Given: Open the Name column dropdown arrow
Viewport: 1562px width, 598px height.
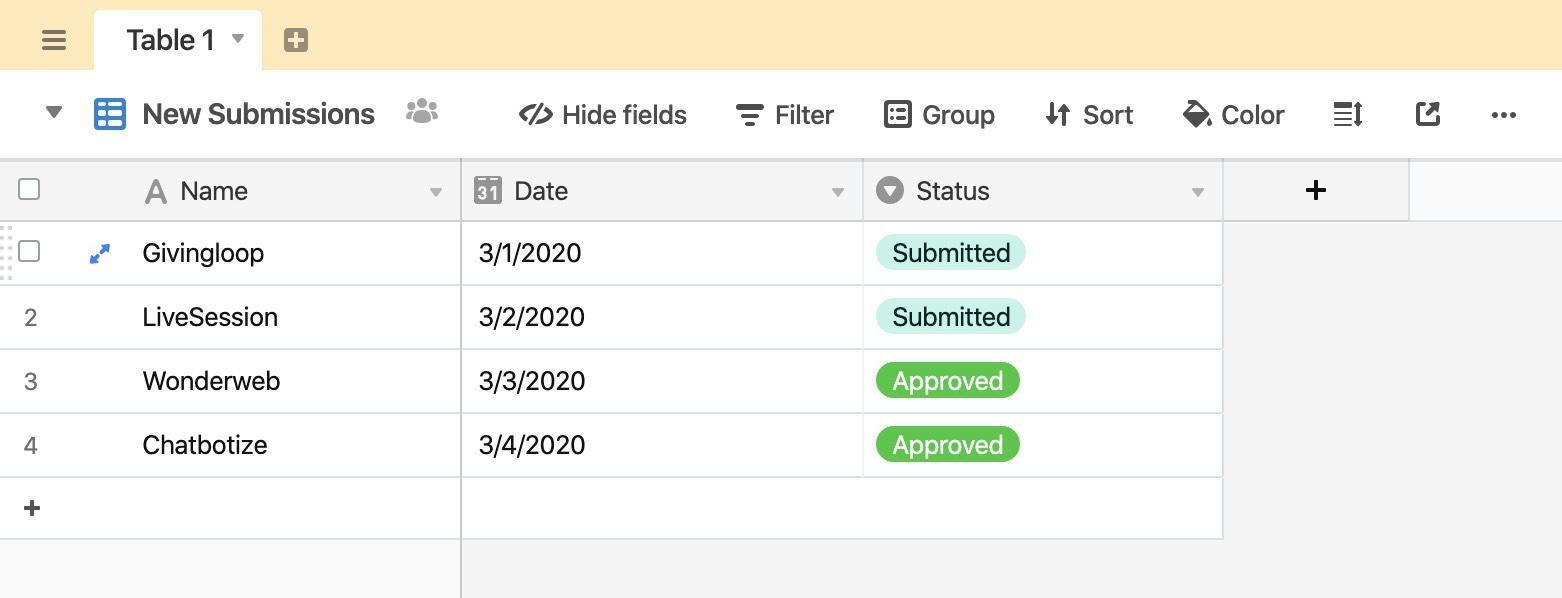Looking at the screenshot, I should 436,192.
